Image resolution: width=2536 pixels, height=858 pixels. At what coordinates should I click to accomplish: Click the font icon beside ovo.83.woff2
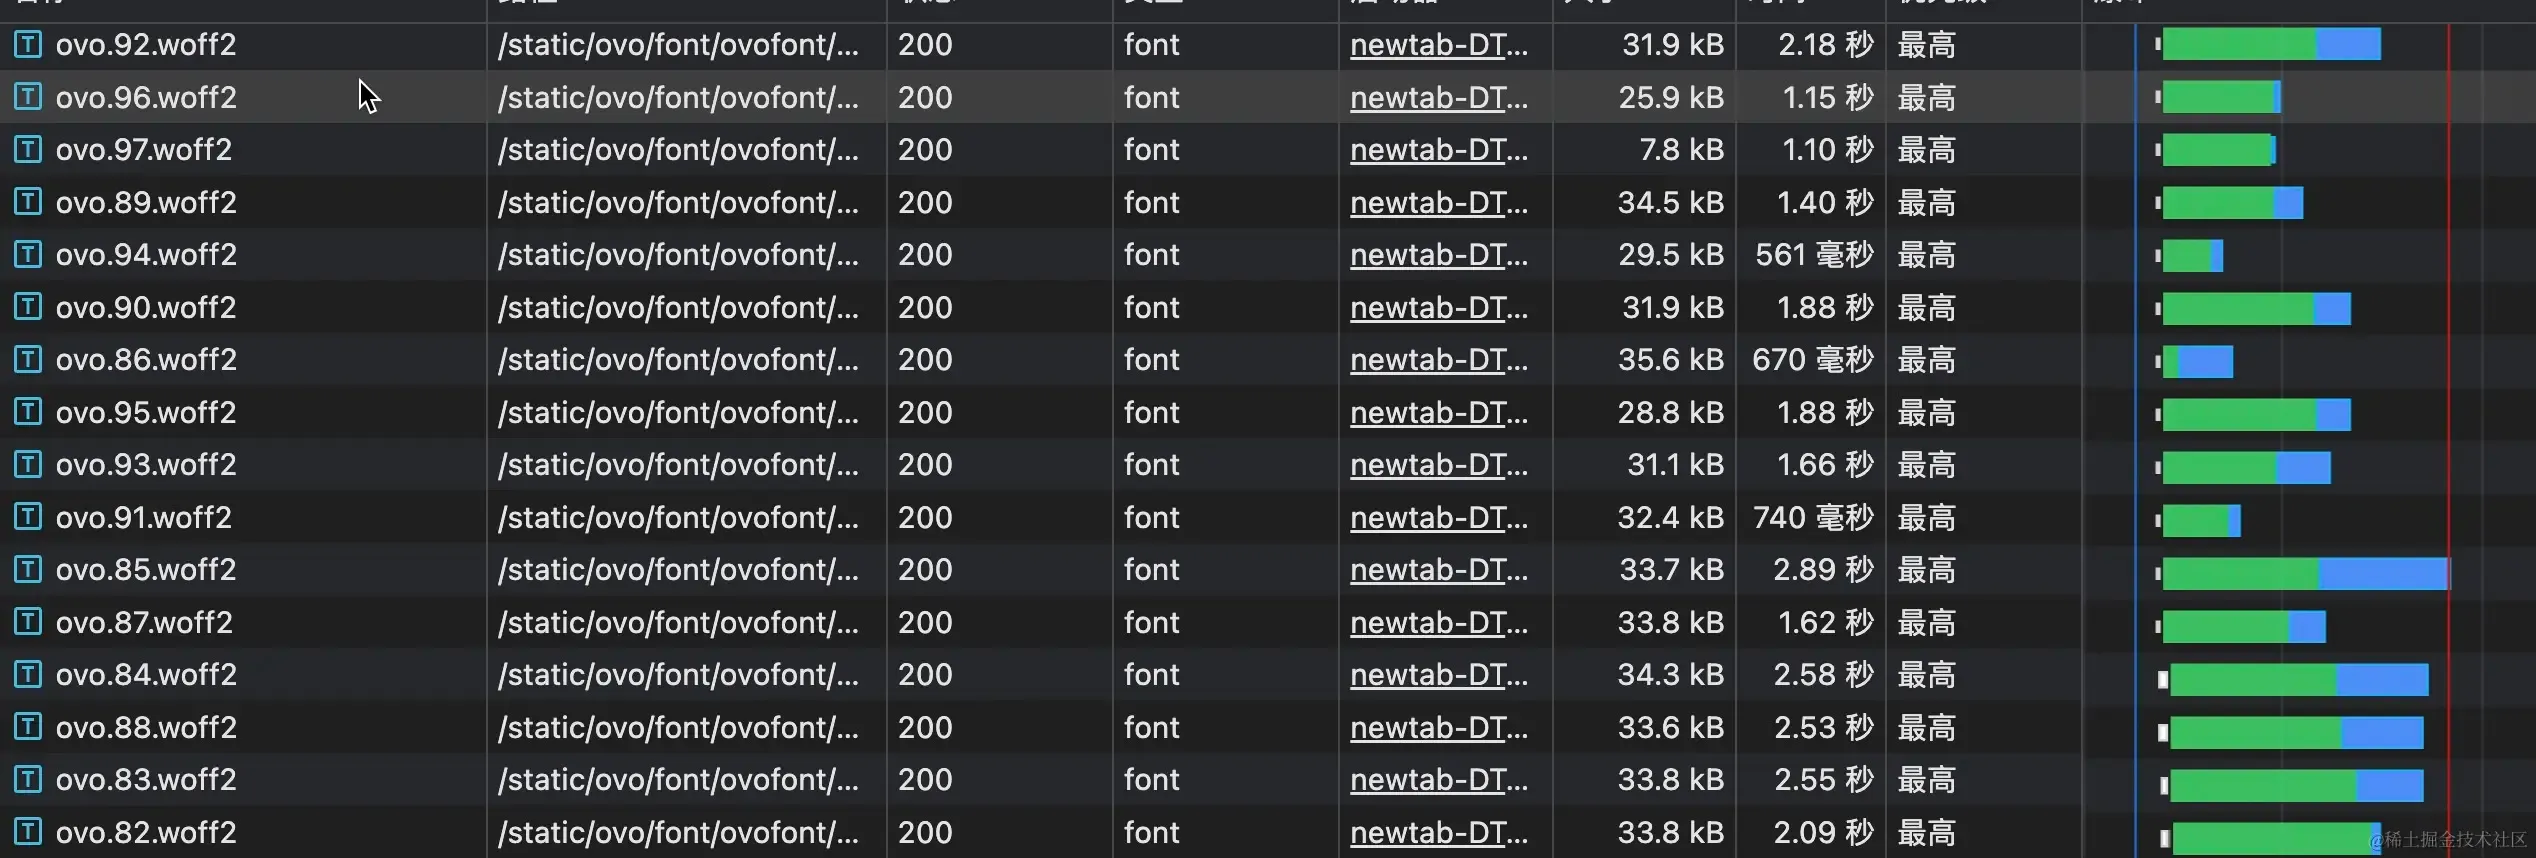click(28, 779)
